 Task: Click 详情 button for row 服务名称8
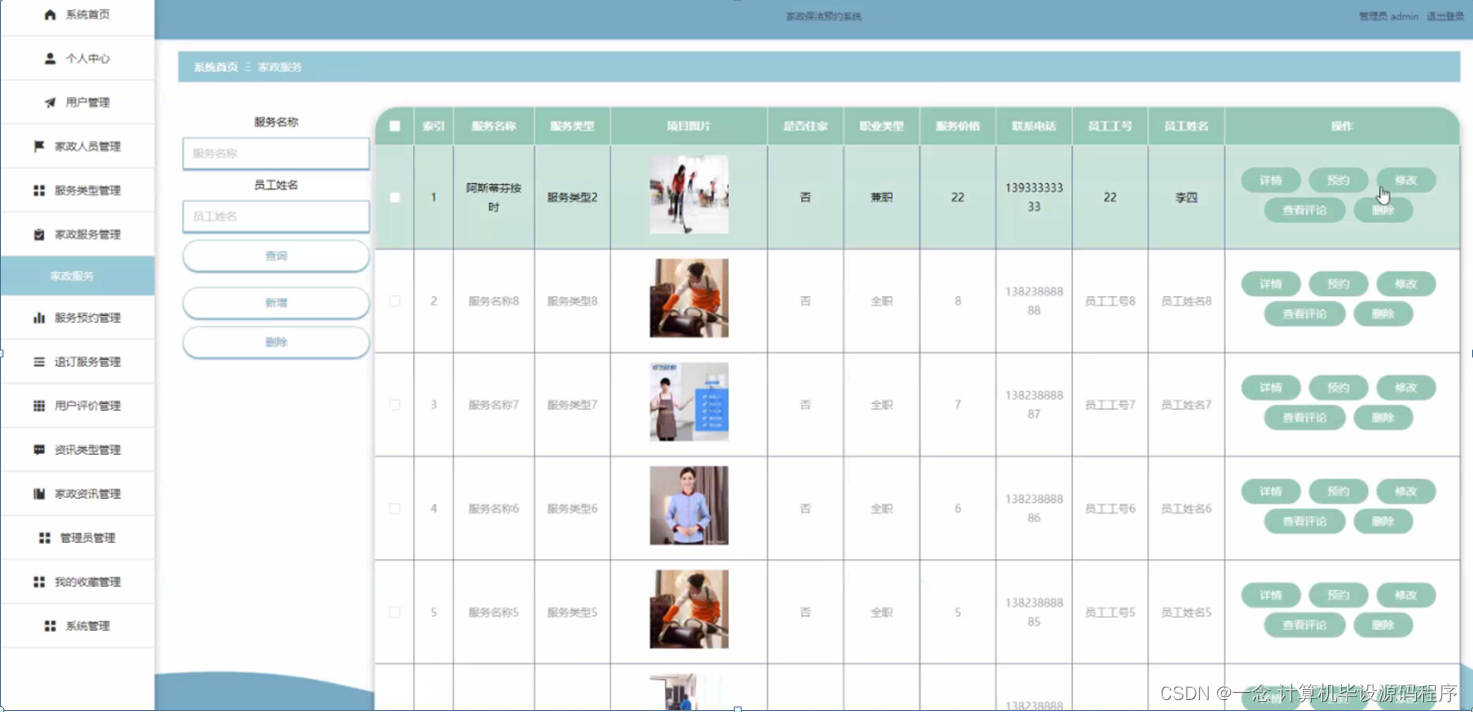pyautogui.click(x=1271, y=284)
